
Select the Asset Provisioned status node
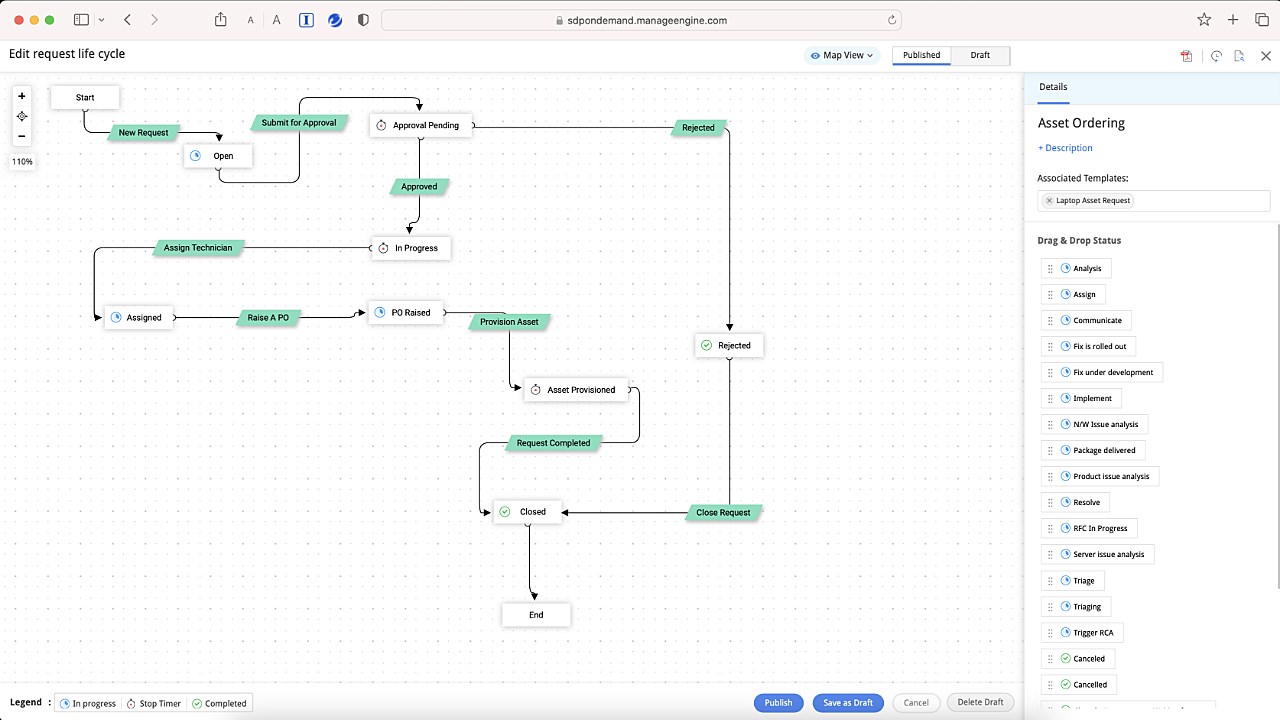576,390
